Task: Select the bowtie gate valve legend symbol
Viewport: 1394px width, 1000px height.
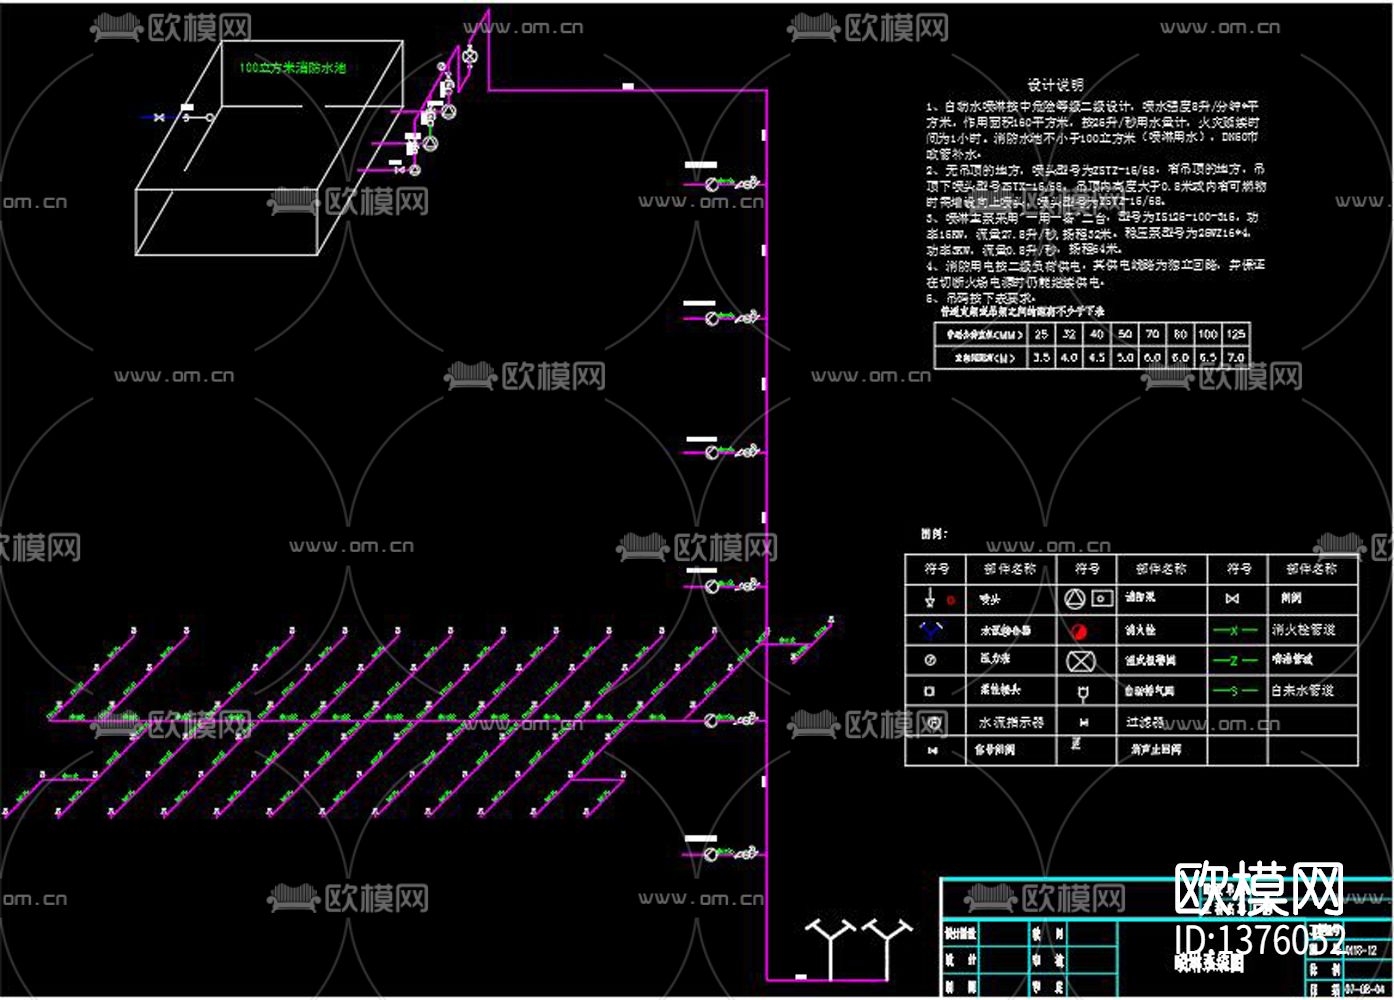Action: click(1232, 599)
